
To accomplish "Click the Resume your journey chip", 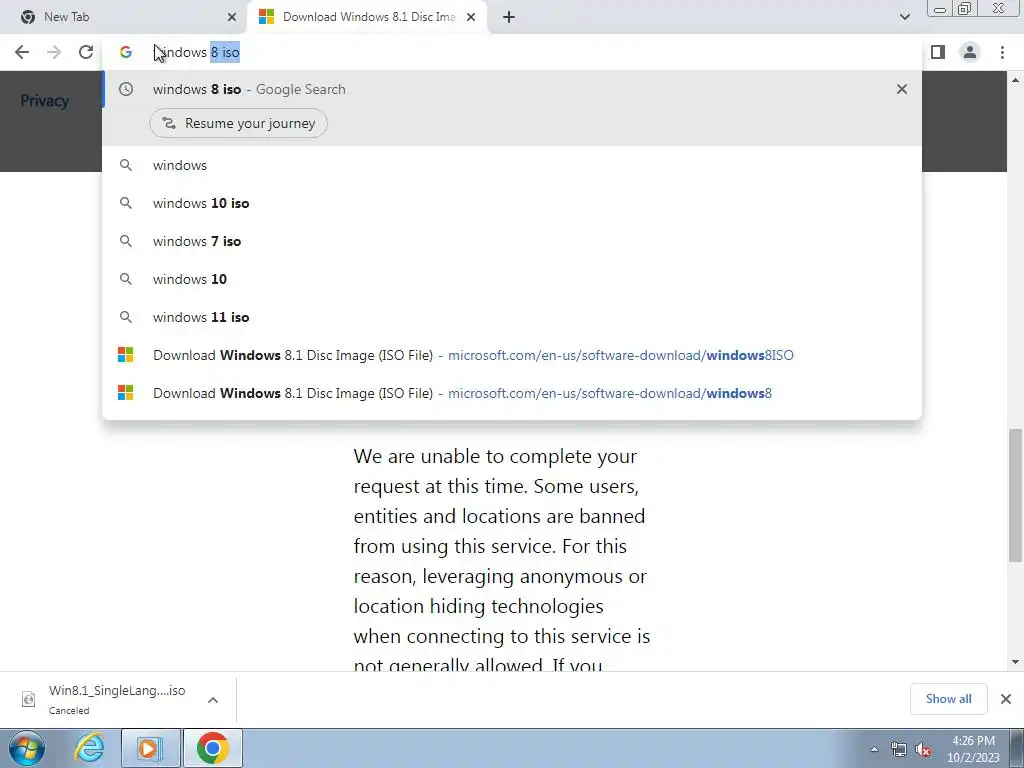I will pyautogui.click(x=238, y=123).
